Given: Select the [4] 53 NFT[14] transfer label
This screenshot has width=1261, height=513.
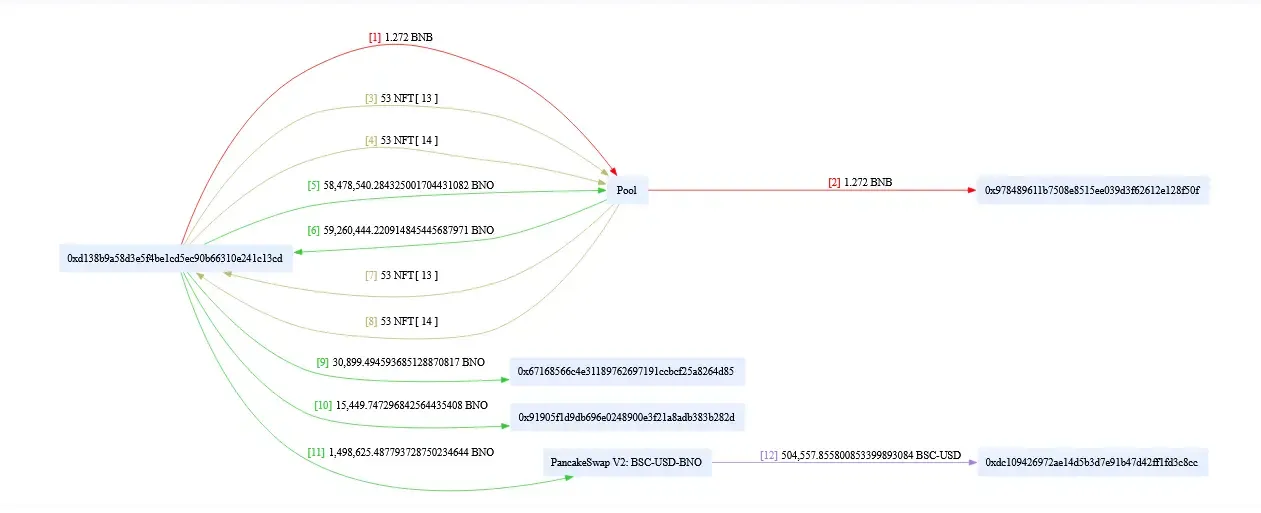Looking at the screenshot, I should click(x=401, y=141).
